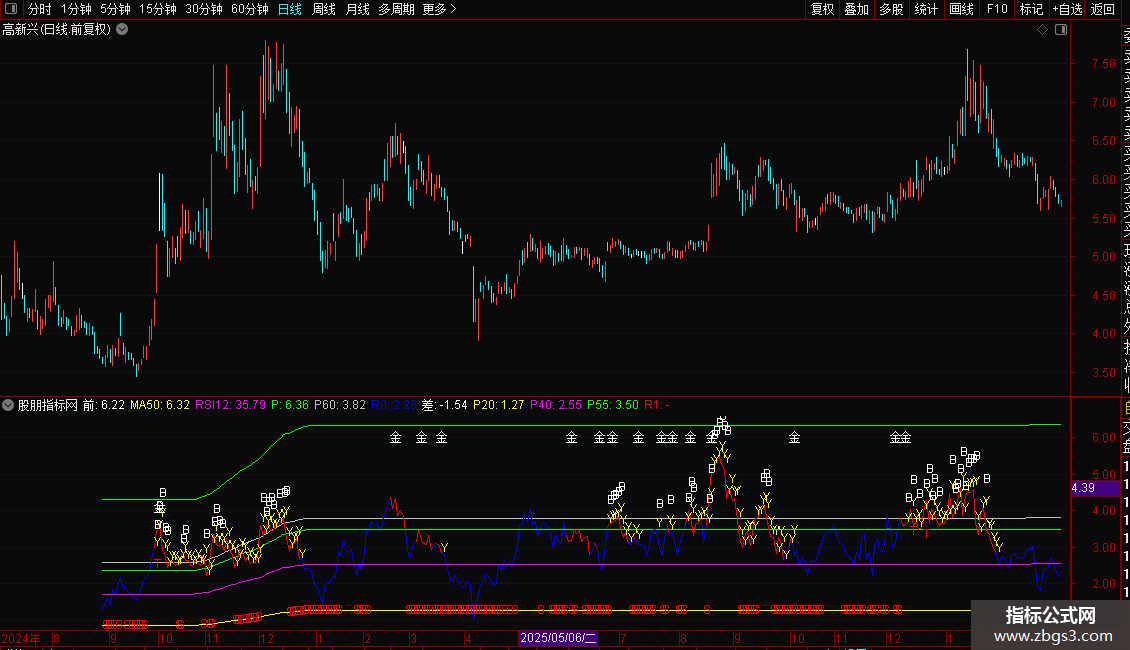Open the 多股 multi-stock view

coord(891,9)
